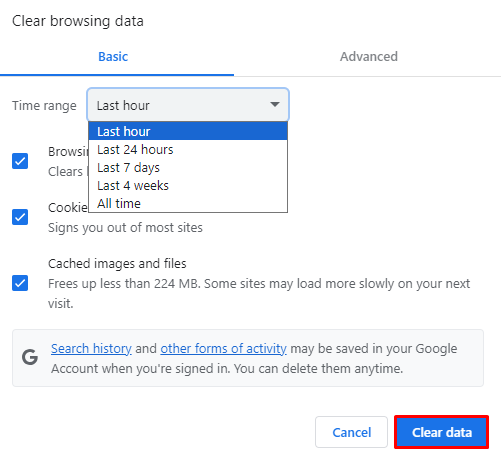This screenshot has width=501, height=460.
Task: Open other forms of activity link
Action: pos(223,349)
